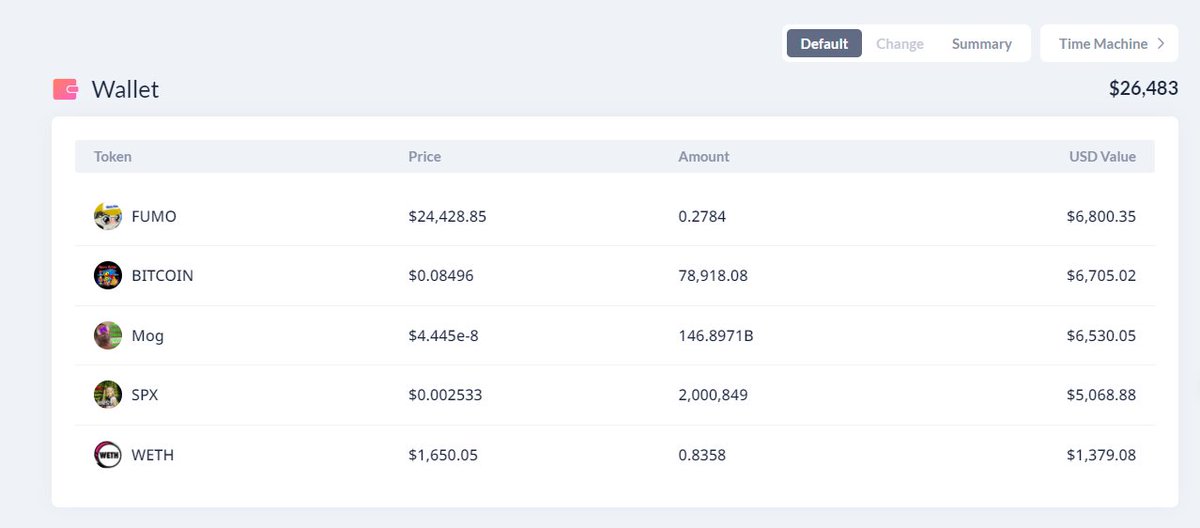The height and width of the screenshot is (528, 1200).
Task: Click Mog price $4.445e-8
Action: tap(443, 336)
